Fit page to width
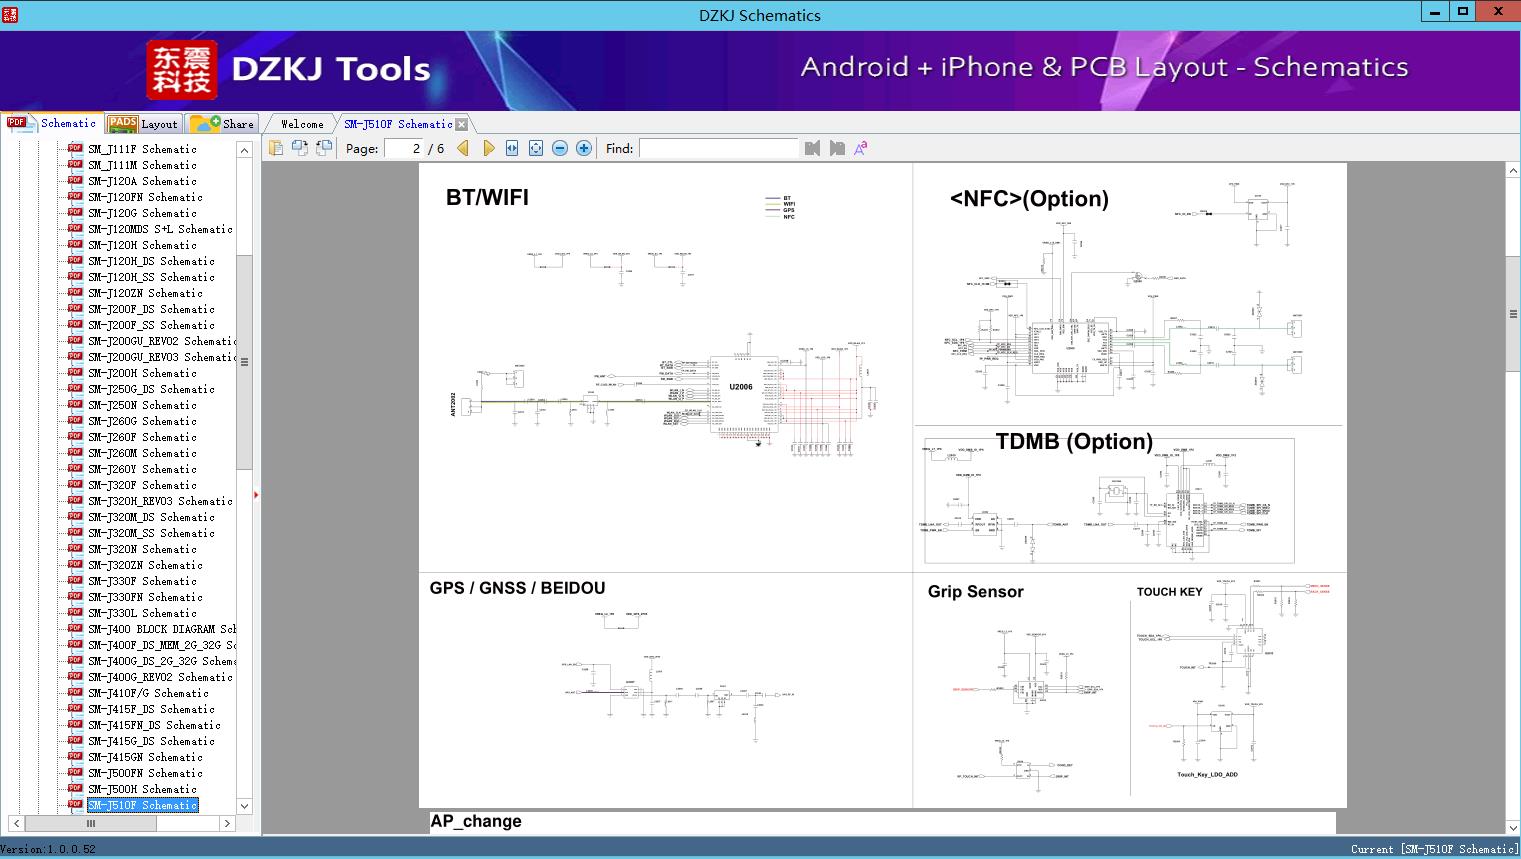The image size is (1521, 859). pos(512,148)
